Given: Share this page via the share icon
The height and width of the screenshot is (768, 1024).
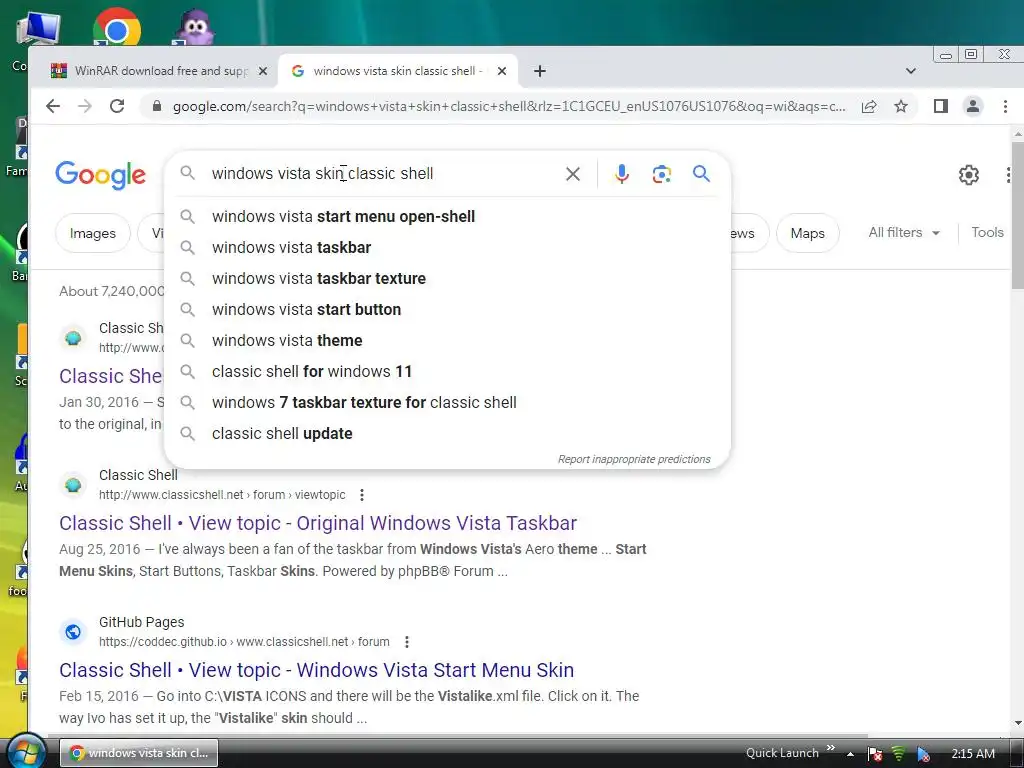Looking at the screenshot, I should pyautogui.click(x=869, y=106).
